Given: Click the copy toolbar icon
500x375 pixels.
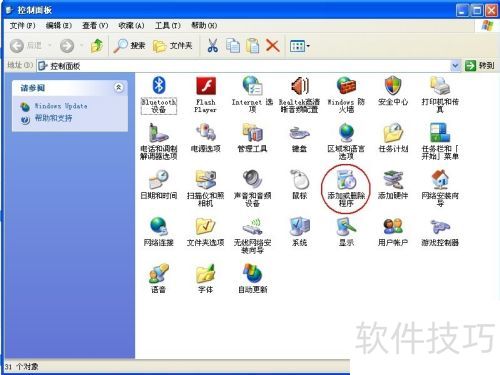Looking at the screenshot, I should point(233,46).
